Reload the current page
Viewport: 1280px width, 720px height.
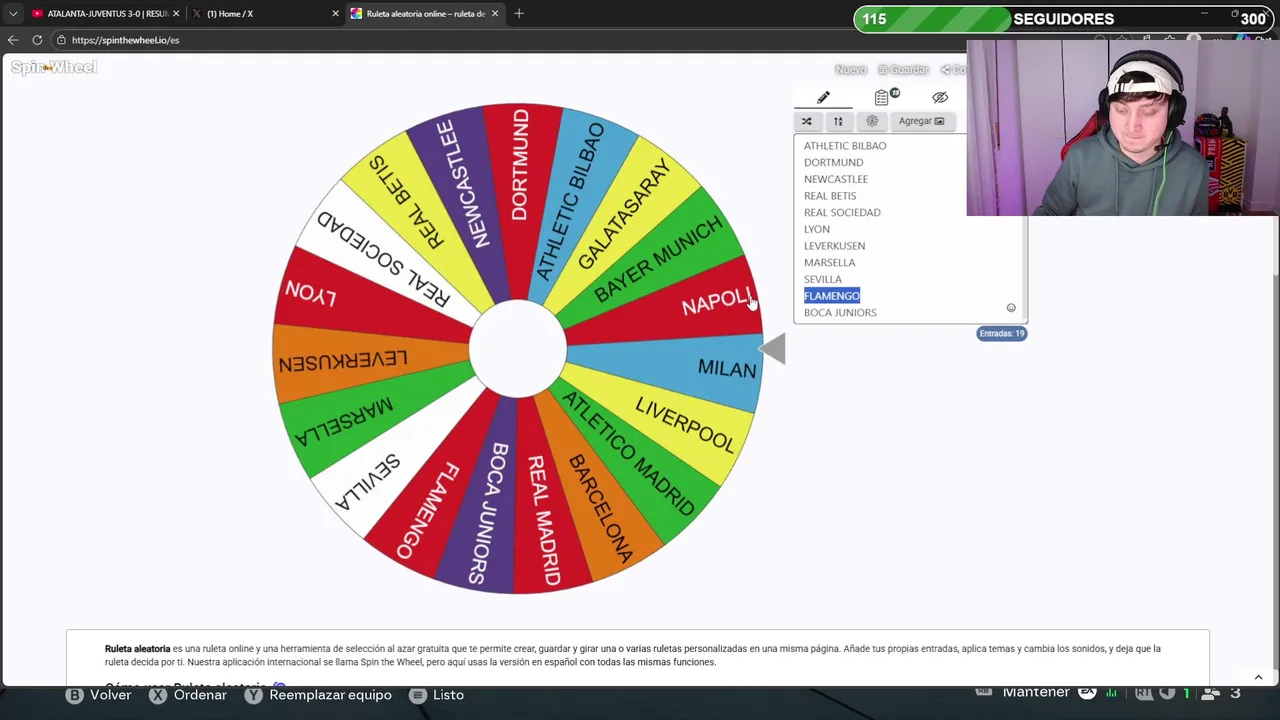coord(37,40)
